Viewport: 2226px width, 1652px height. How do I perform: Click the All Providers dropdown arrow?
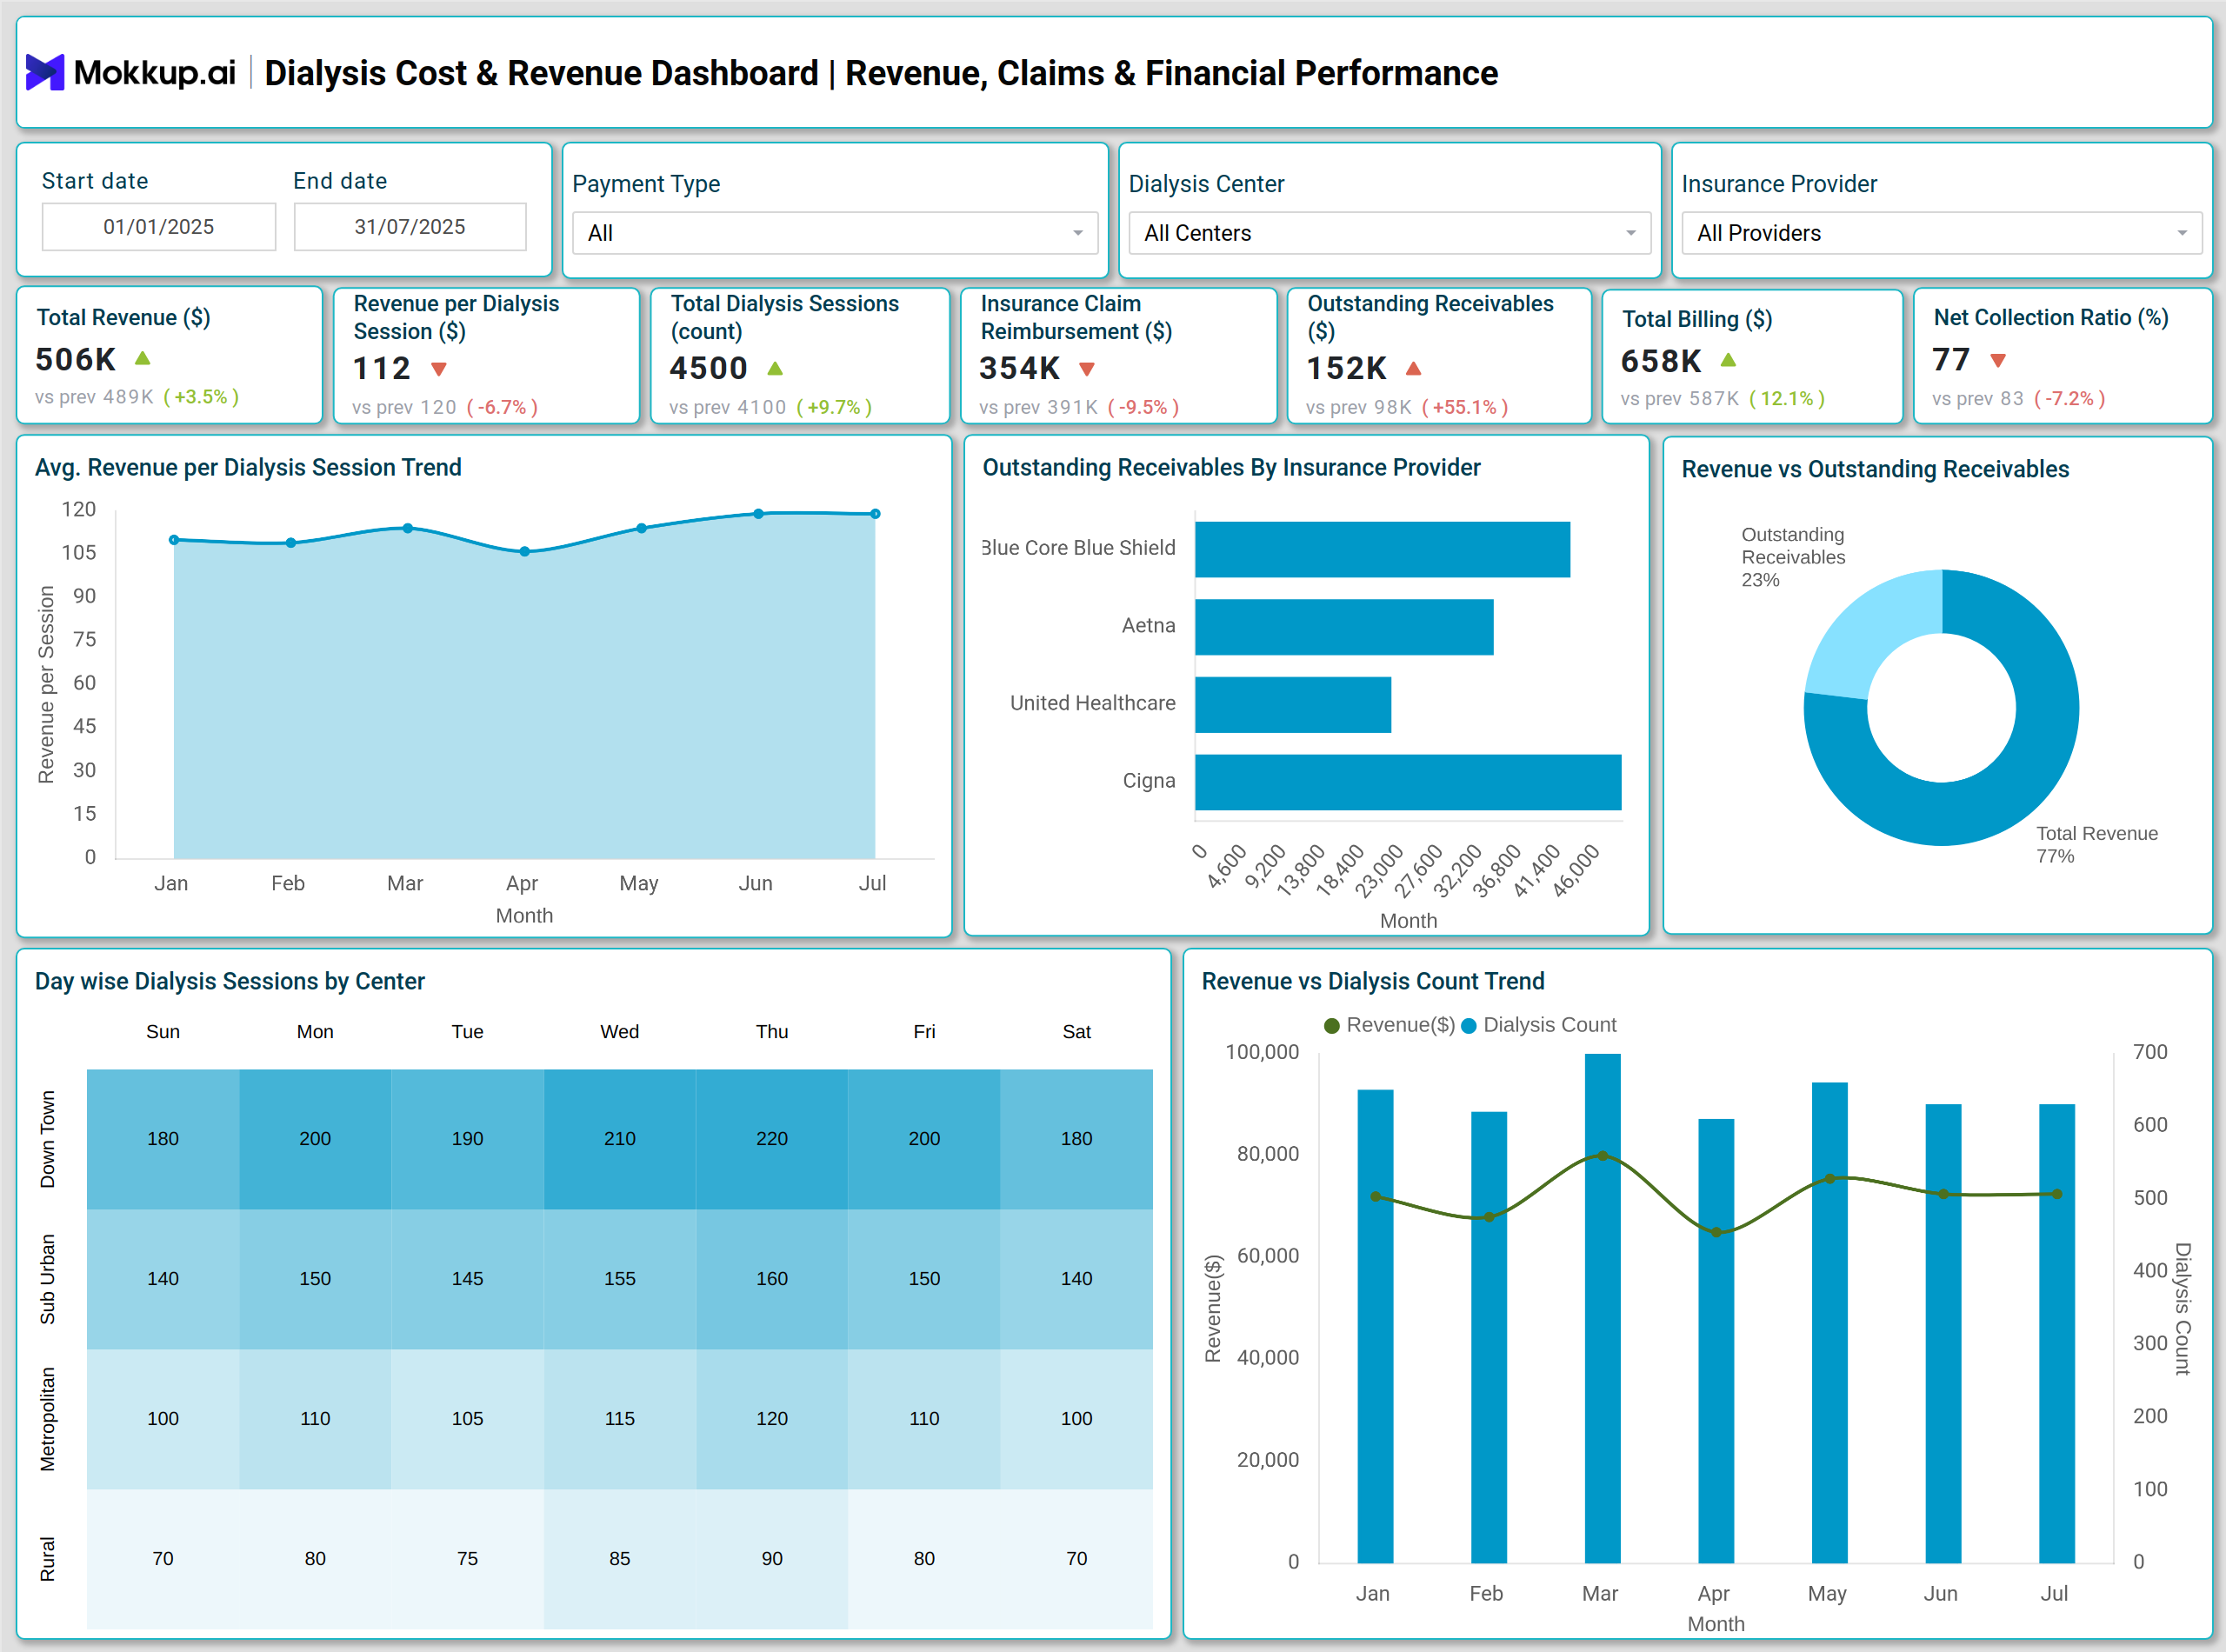[x=2182, y=233]
